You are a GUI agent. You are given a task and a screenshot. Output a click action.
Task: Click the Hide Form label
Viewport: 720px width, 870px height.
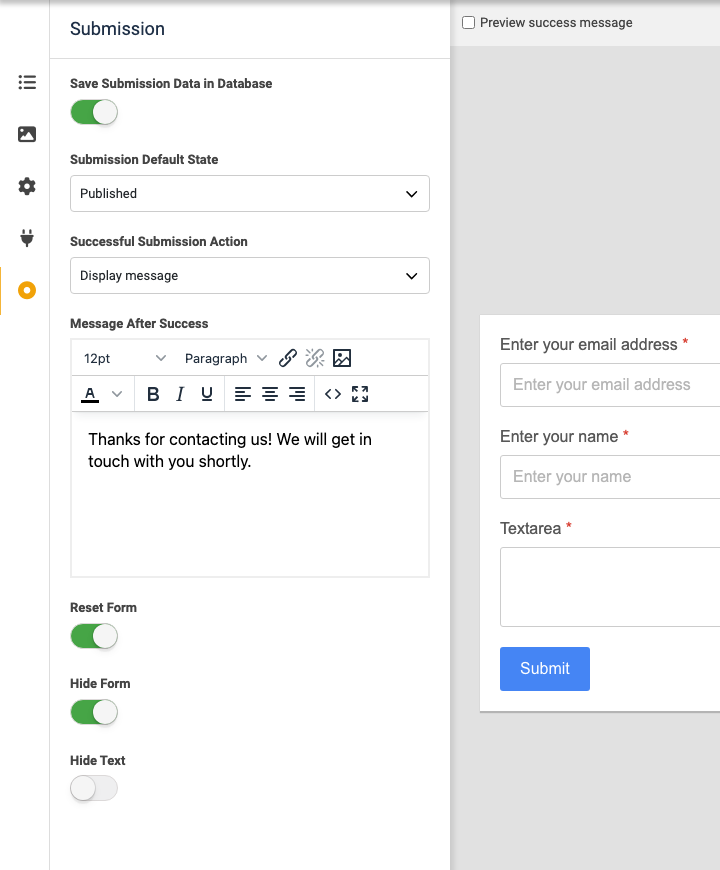[x=100, y=684]
